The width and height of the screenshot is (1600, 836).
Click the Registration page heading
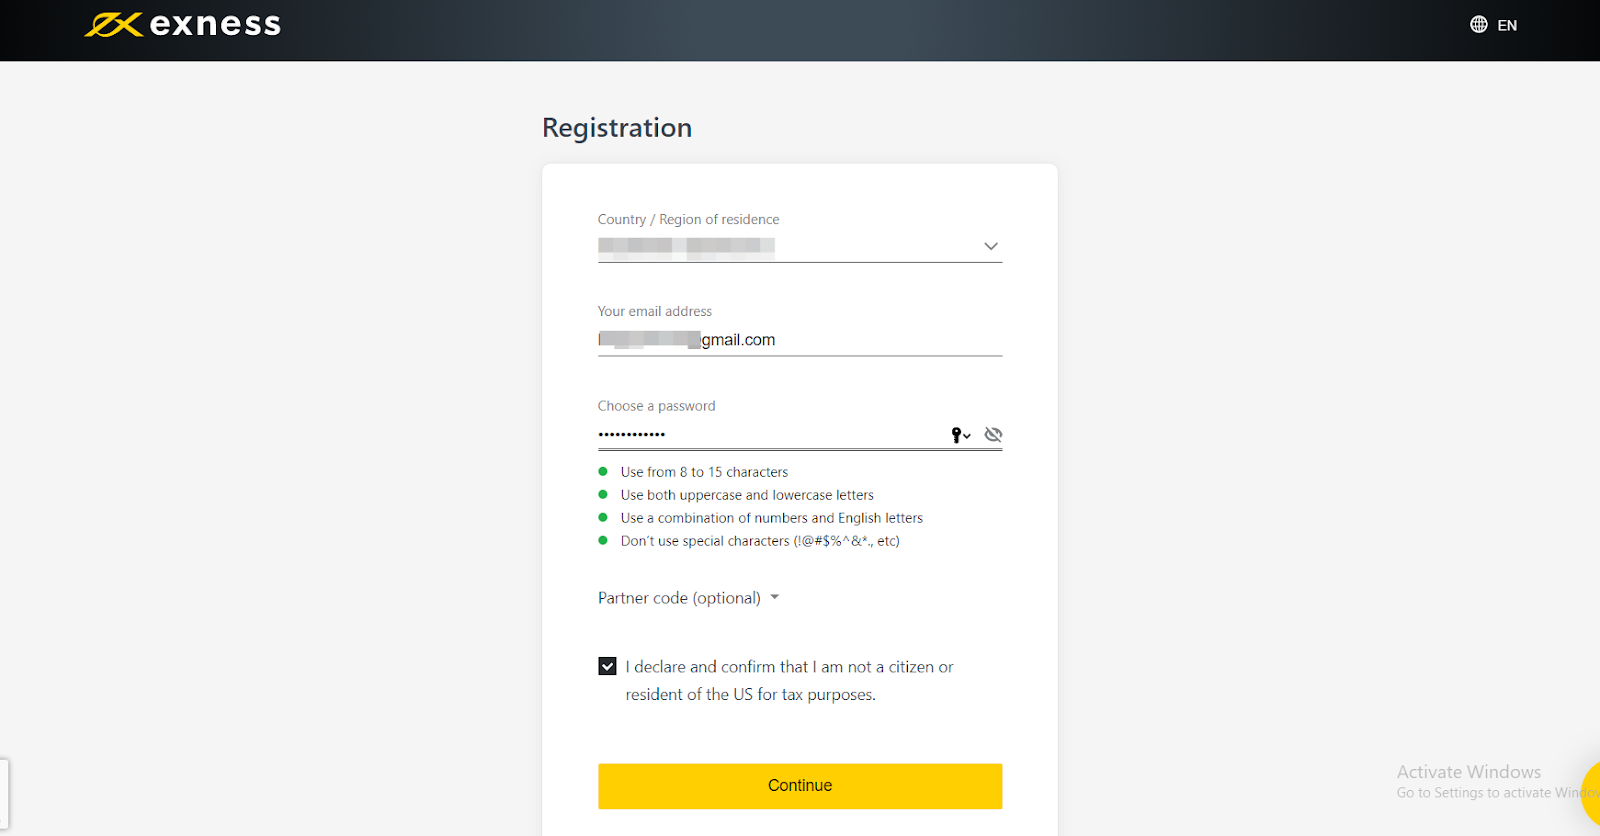(616, 128)
